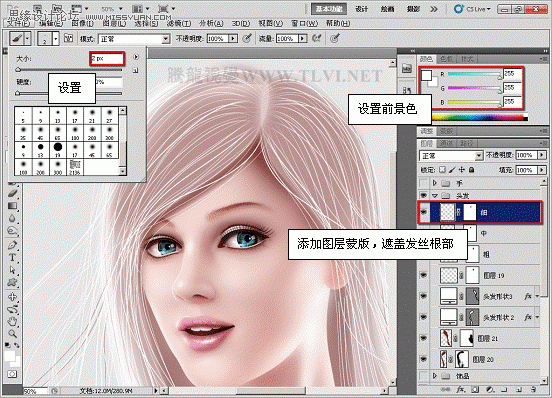The width and height of the screenshot is (552, 398).
Task: Toggle lock transparent pixels icon
Action: point(443,170)
